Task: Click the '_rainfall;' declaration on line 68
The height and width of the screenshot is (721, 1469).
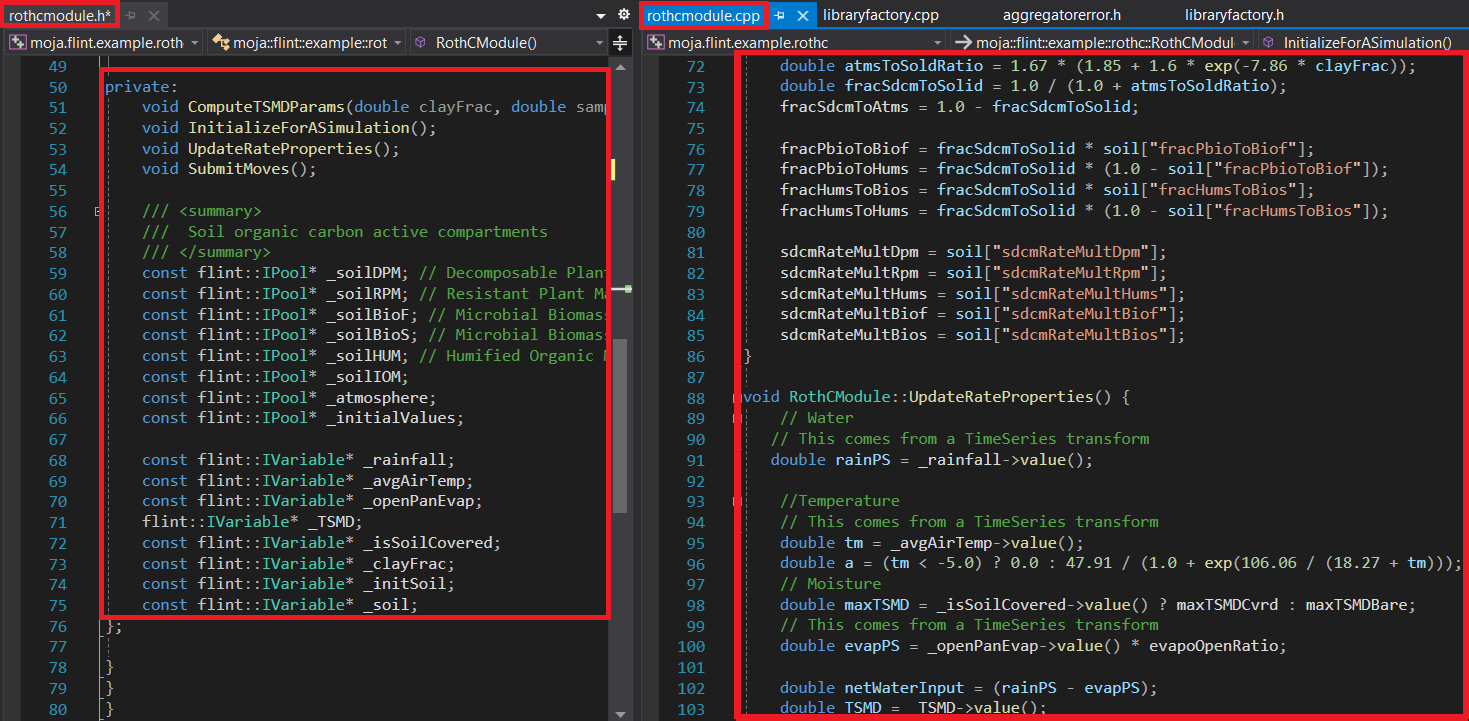Action: click(409, 460)
